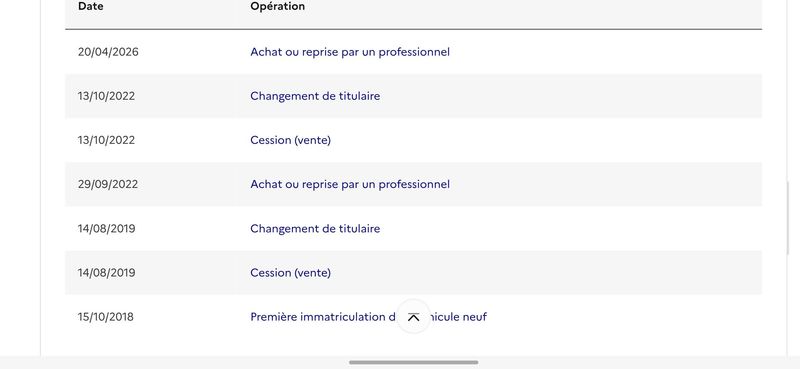Click the 13/10/2022 date beside Changement de titulaire
Screen dimensions: 800x369
coord(107,96)
